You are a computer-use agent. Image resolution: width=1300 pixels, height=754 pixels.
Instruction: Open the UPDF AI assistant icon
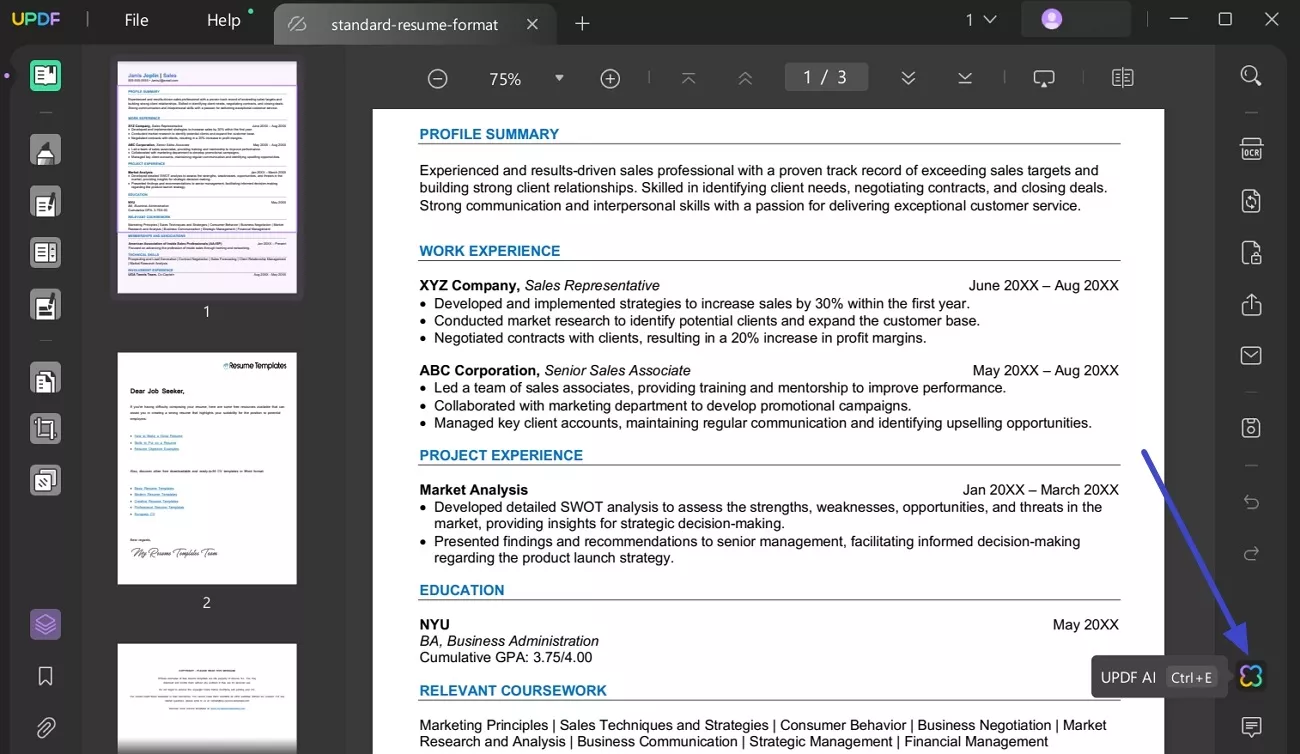pyautogui.click(x=1250, y=676)
